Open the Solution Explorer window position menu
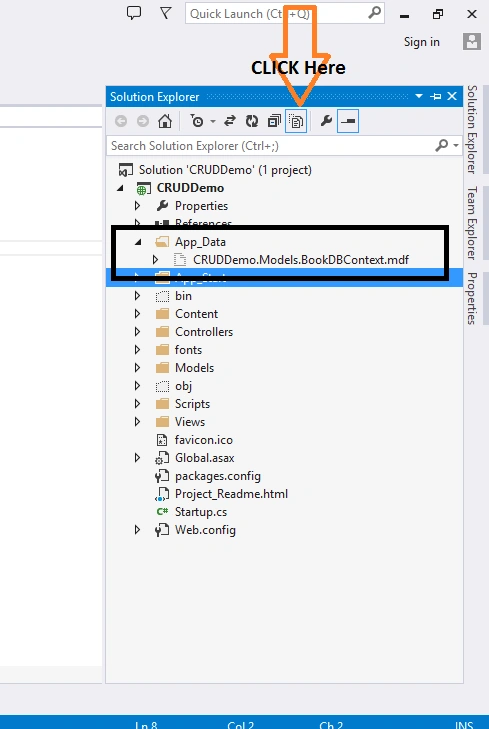Viewport: 489px width, 729px height. pyautogui.click(x=419, y=96)
